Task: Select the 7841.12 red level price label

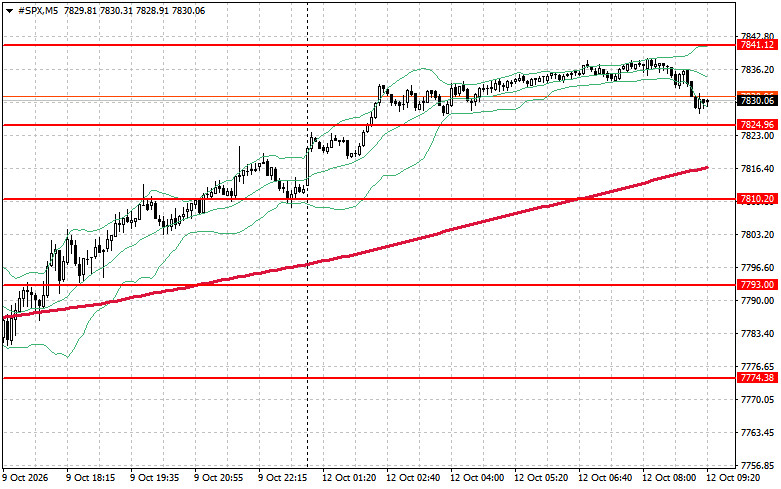Action: [x=757, y=45]
